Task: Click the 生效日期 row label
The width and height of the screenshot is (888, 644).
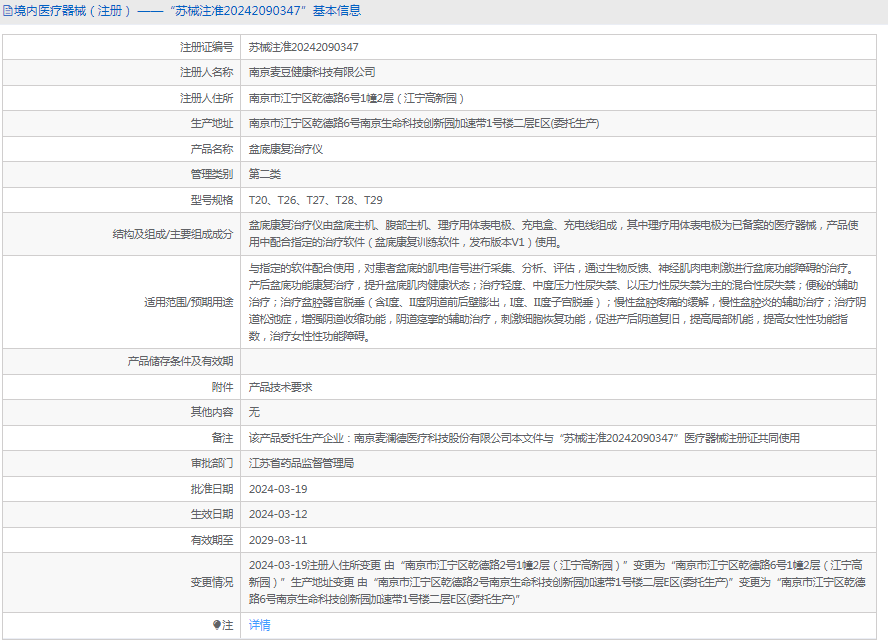Action: tap(212, 514)
